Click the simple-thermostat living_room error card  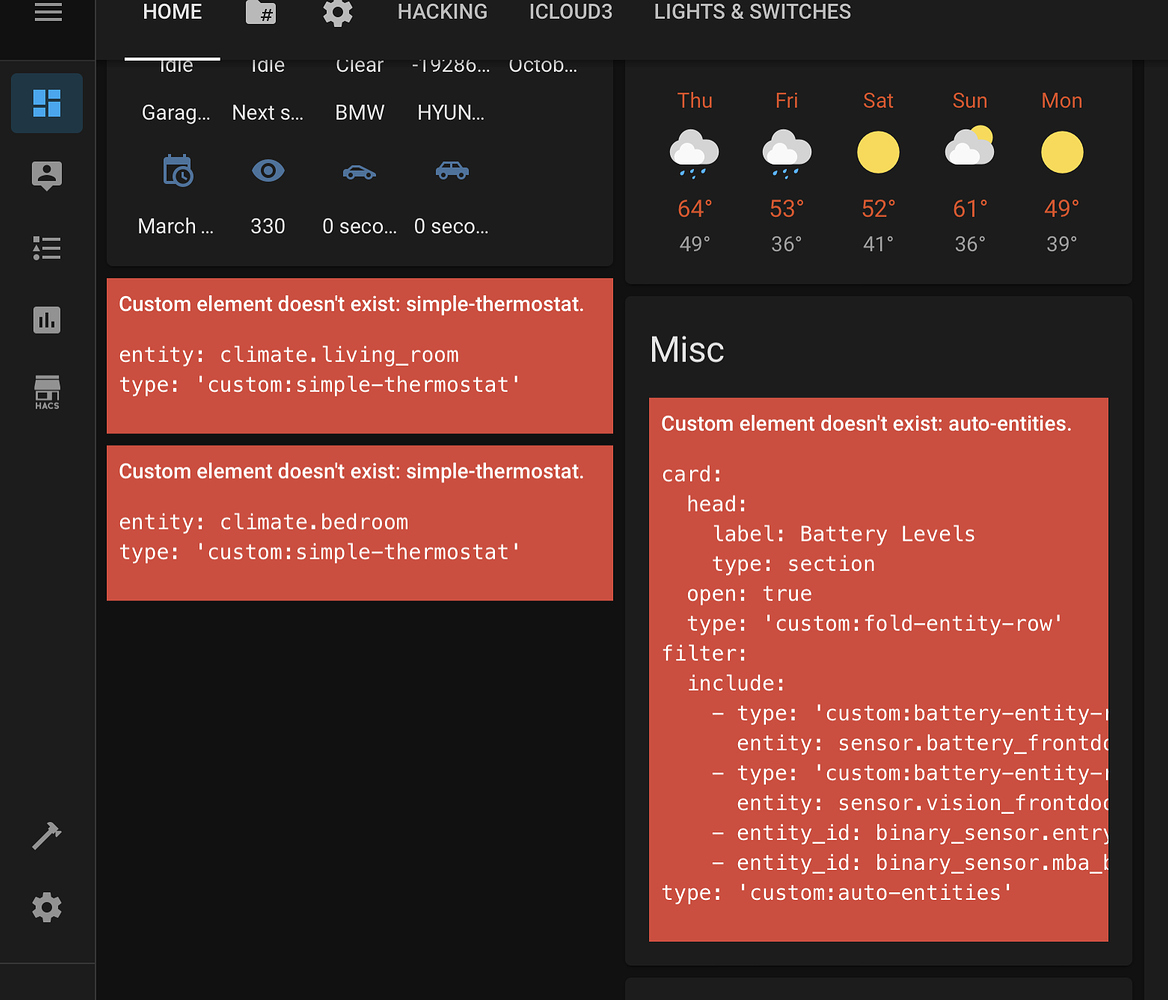pos(360,356)
